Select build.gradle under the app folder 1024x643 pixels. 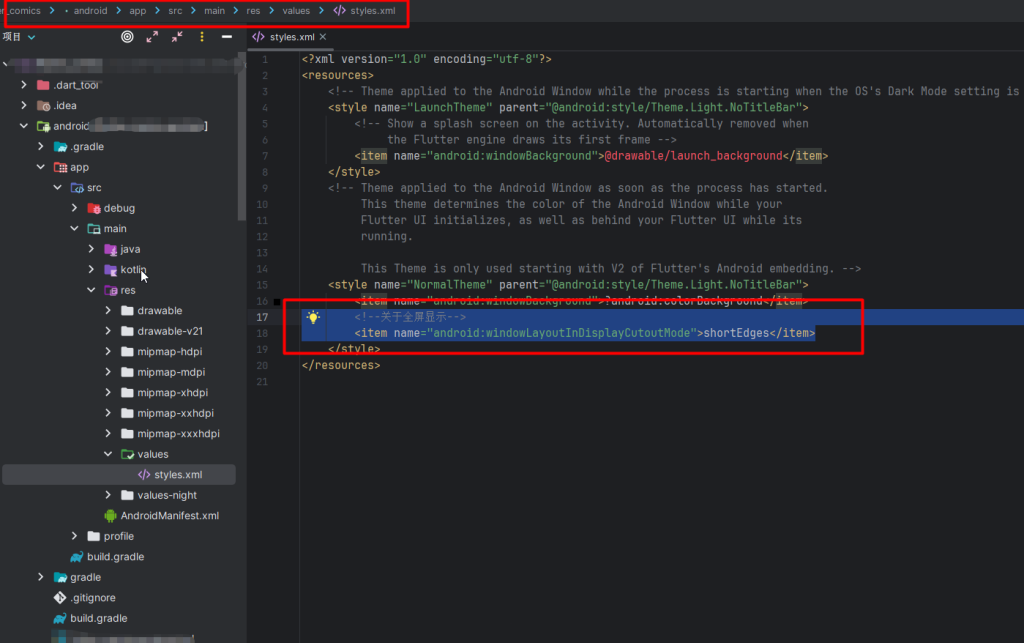point(115,557)
